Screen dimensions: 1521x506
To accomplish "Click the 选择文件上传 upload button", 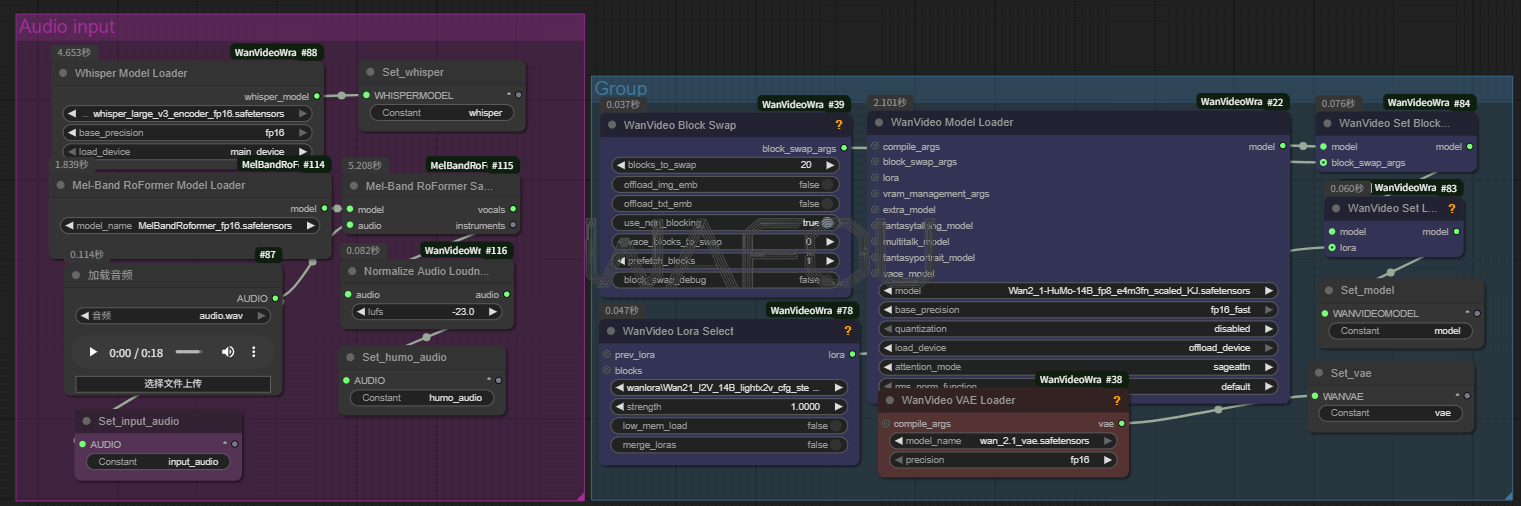I will pyautogui.click(x=174, y=384).
